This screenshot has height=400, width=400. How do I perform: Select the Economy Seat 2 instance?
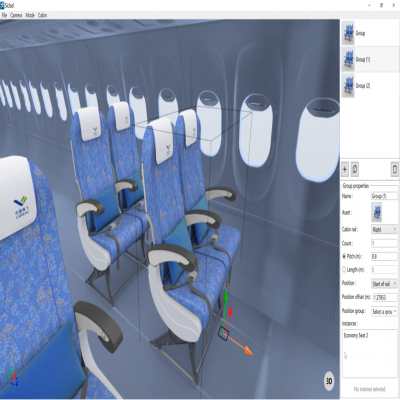[356, 336]
